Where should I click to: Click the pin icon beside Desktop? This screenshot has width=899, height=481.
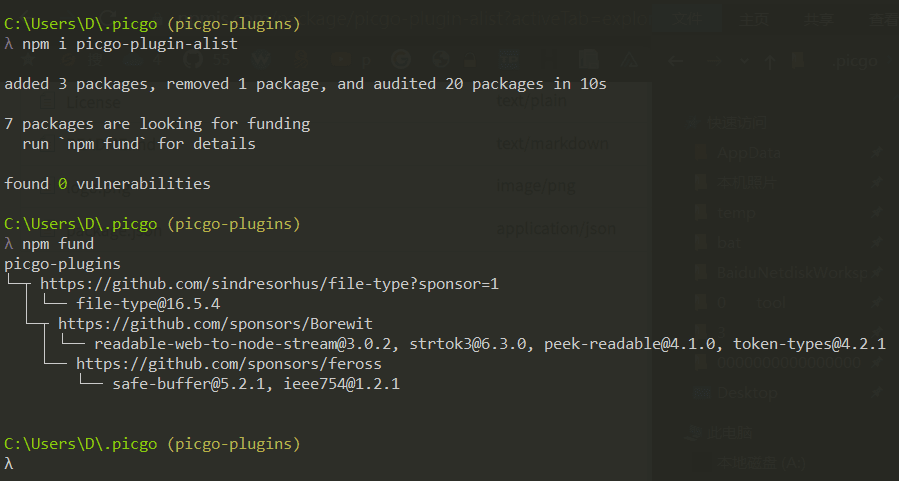point(877,393)
